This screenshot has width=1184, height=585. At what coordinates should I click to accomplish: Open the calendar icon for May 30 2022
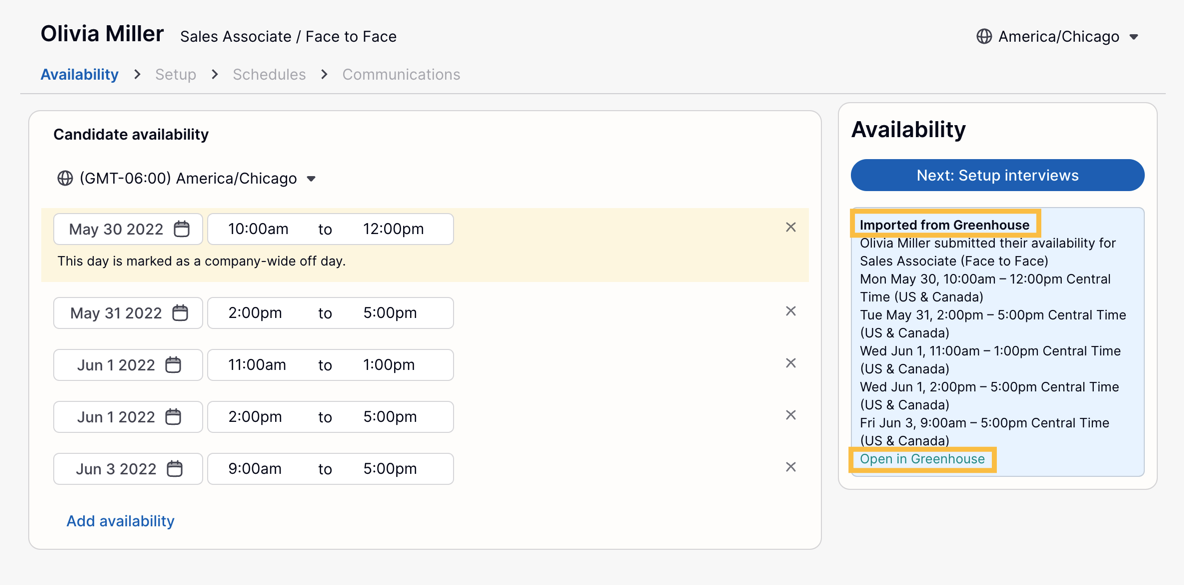point(181,229)
